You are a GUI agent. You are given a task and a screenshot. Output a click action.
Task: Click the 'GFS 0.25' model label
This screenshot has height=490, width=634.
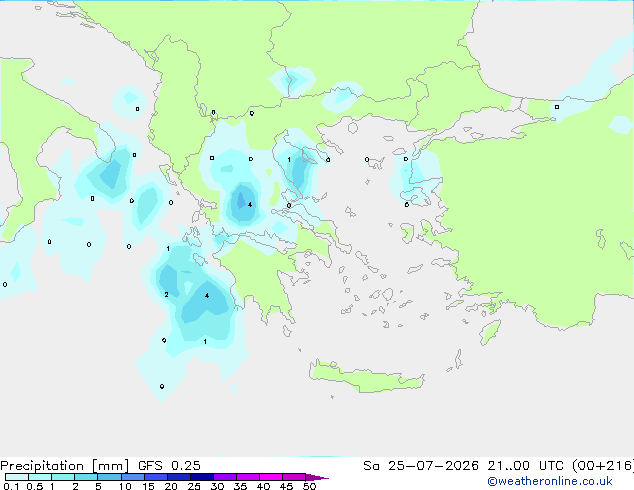pos(169,466)
